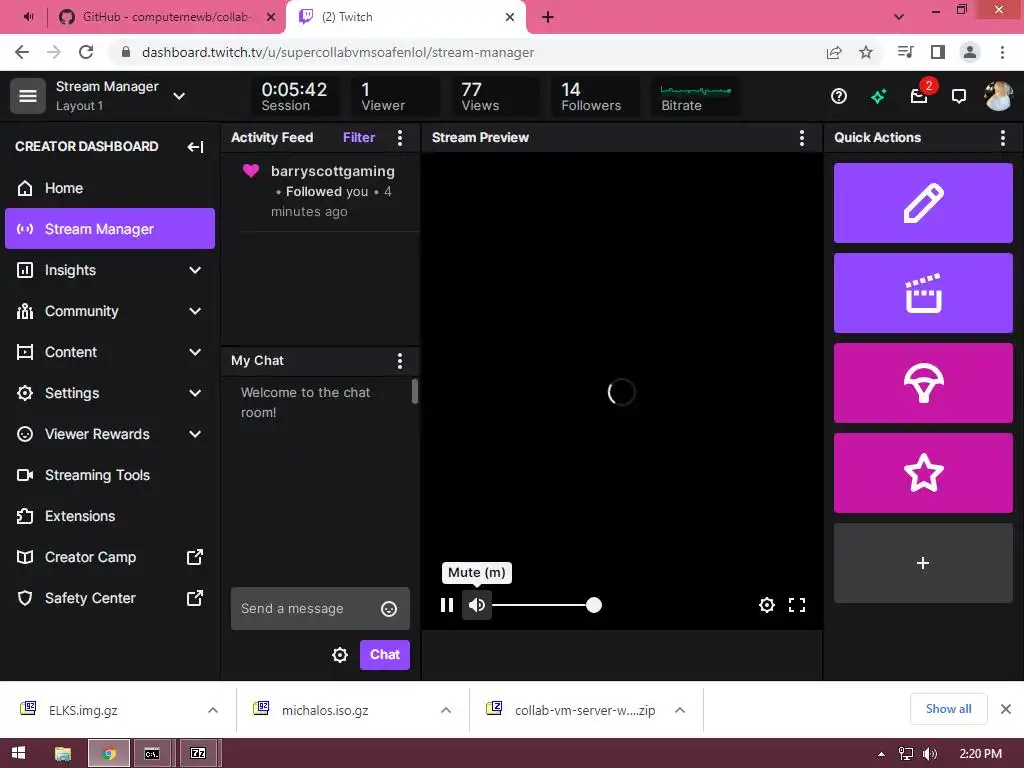Screen dimensions: 1024x768
Task: Click the parachute raid quick action
Action: (923, 383)
